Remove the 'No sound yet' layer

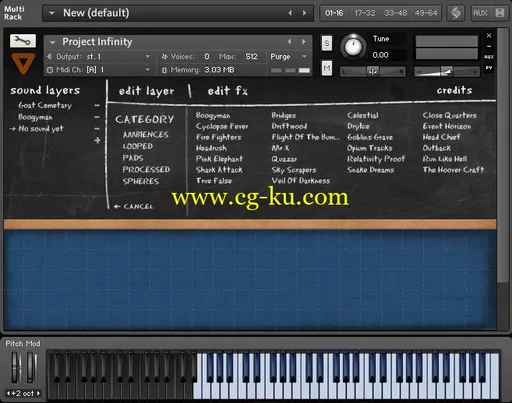97,128
